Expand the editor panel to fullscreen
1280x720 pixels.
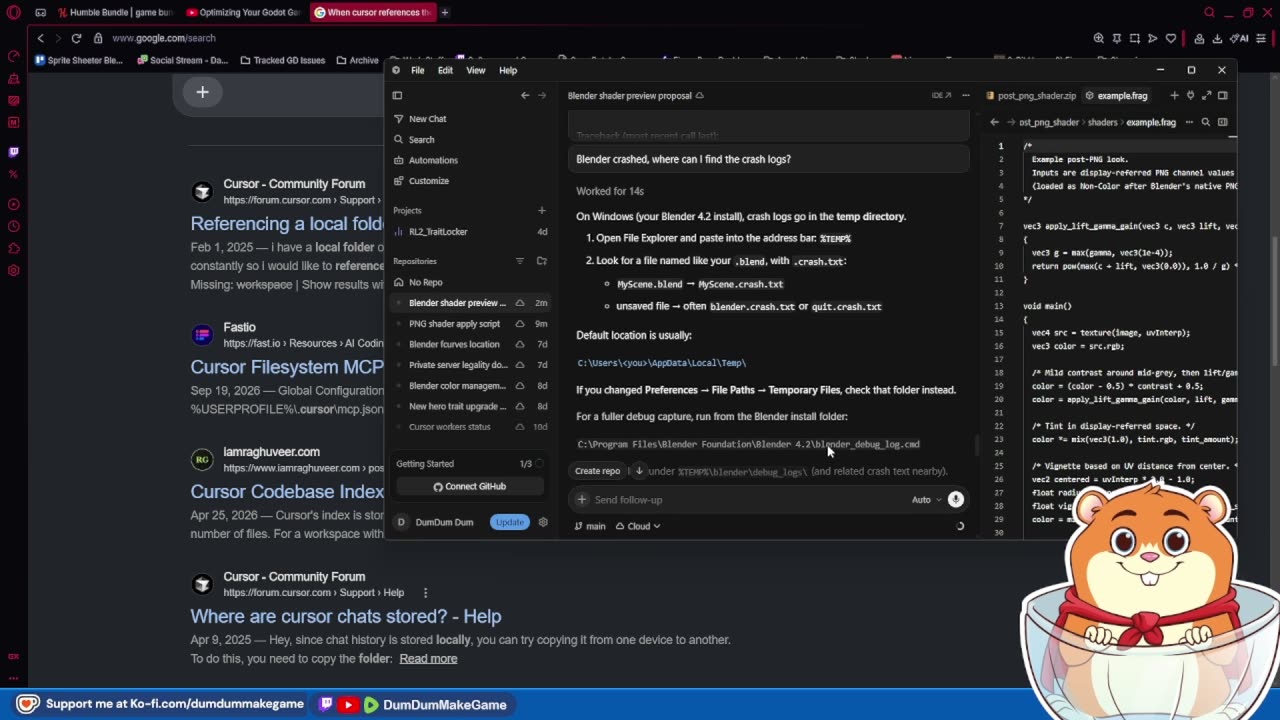[x=1207, y=96]
